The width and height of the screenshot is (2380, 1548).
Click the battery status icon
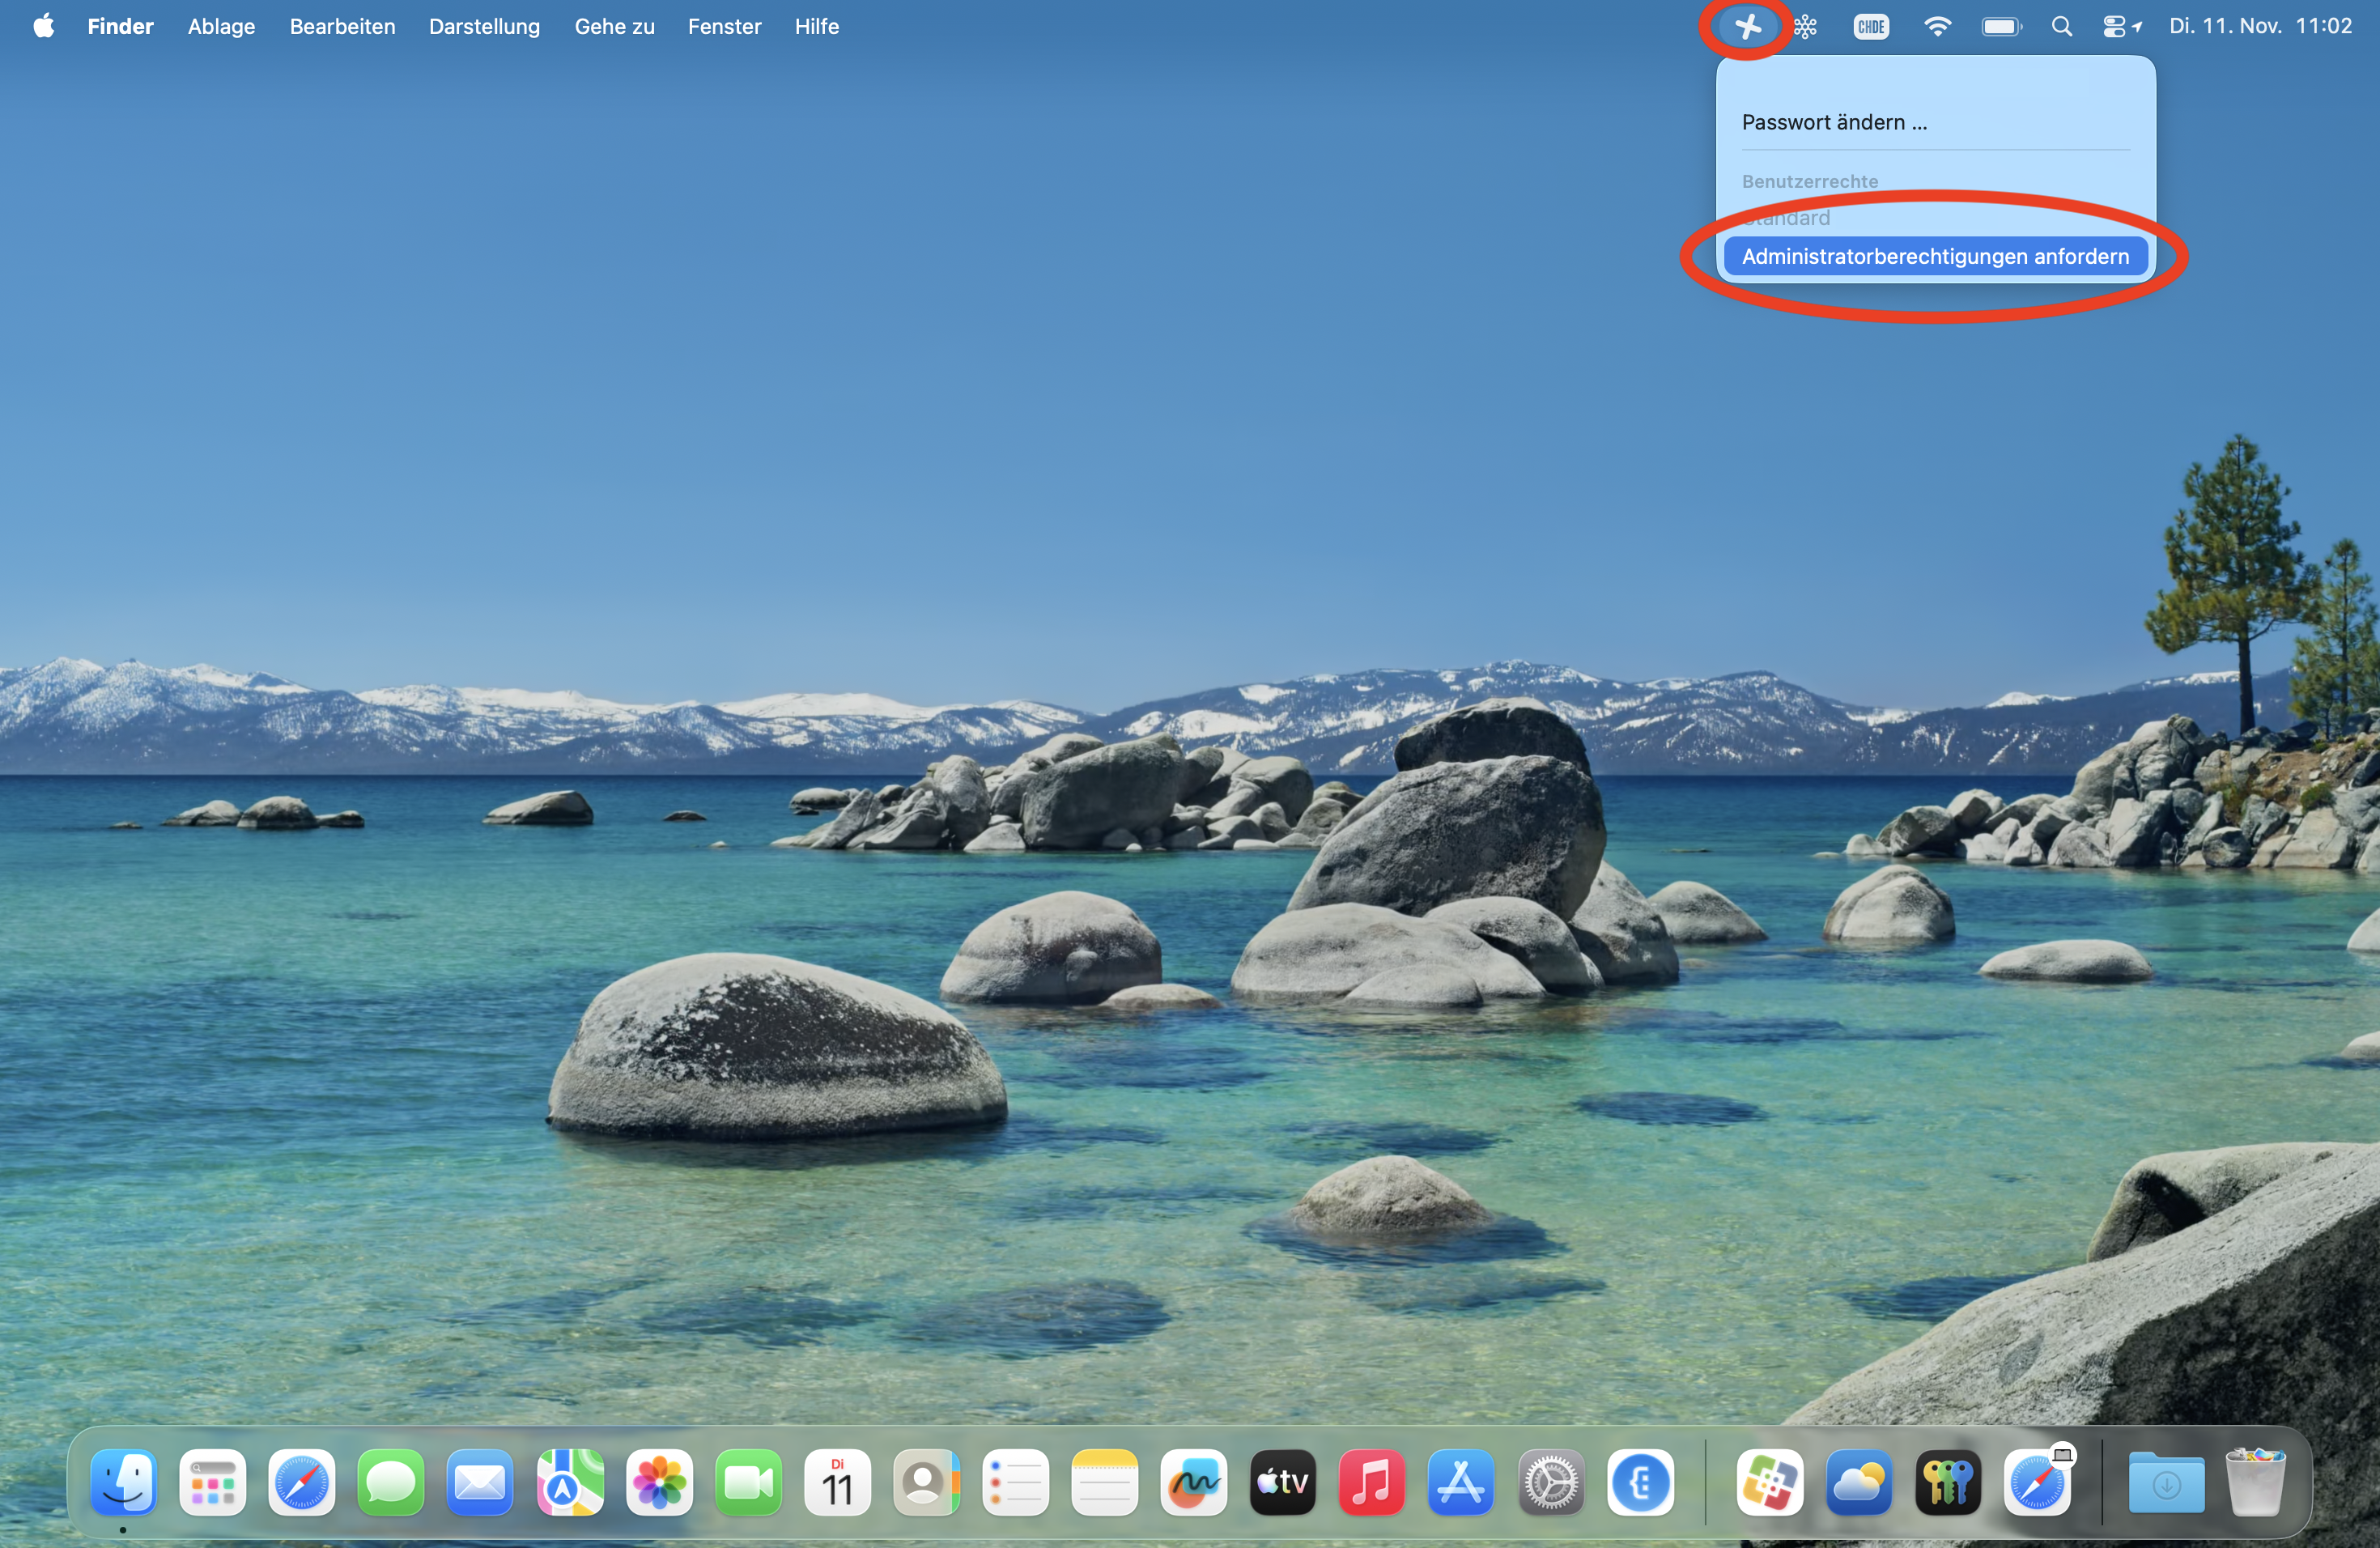2000,26
